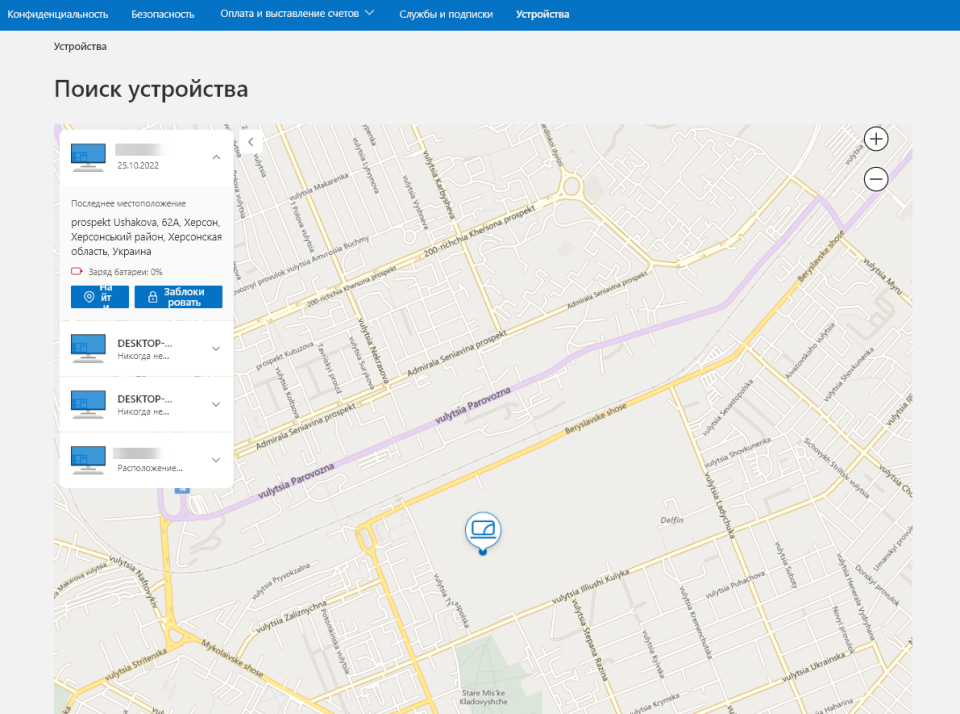Select the 'Устройства' tab in top navigation
960x714 pixels.
point(542,14)
